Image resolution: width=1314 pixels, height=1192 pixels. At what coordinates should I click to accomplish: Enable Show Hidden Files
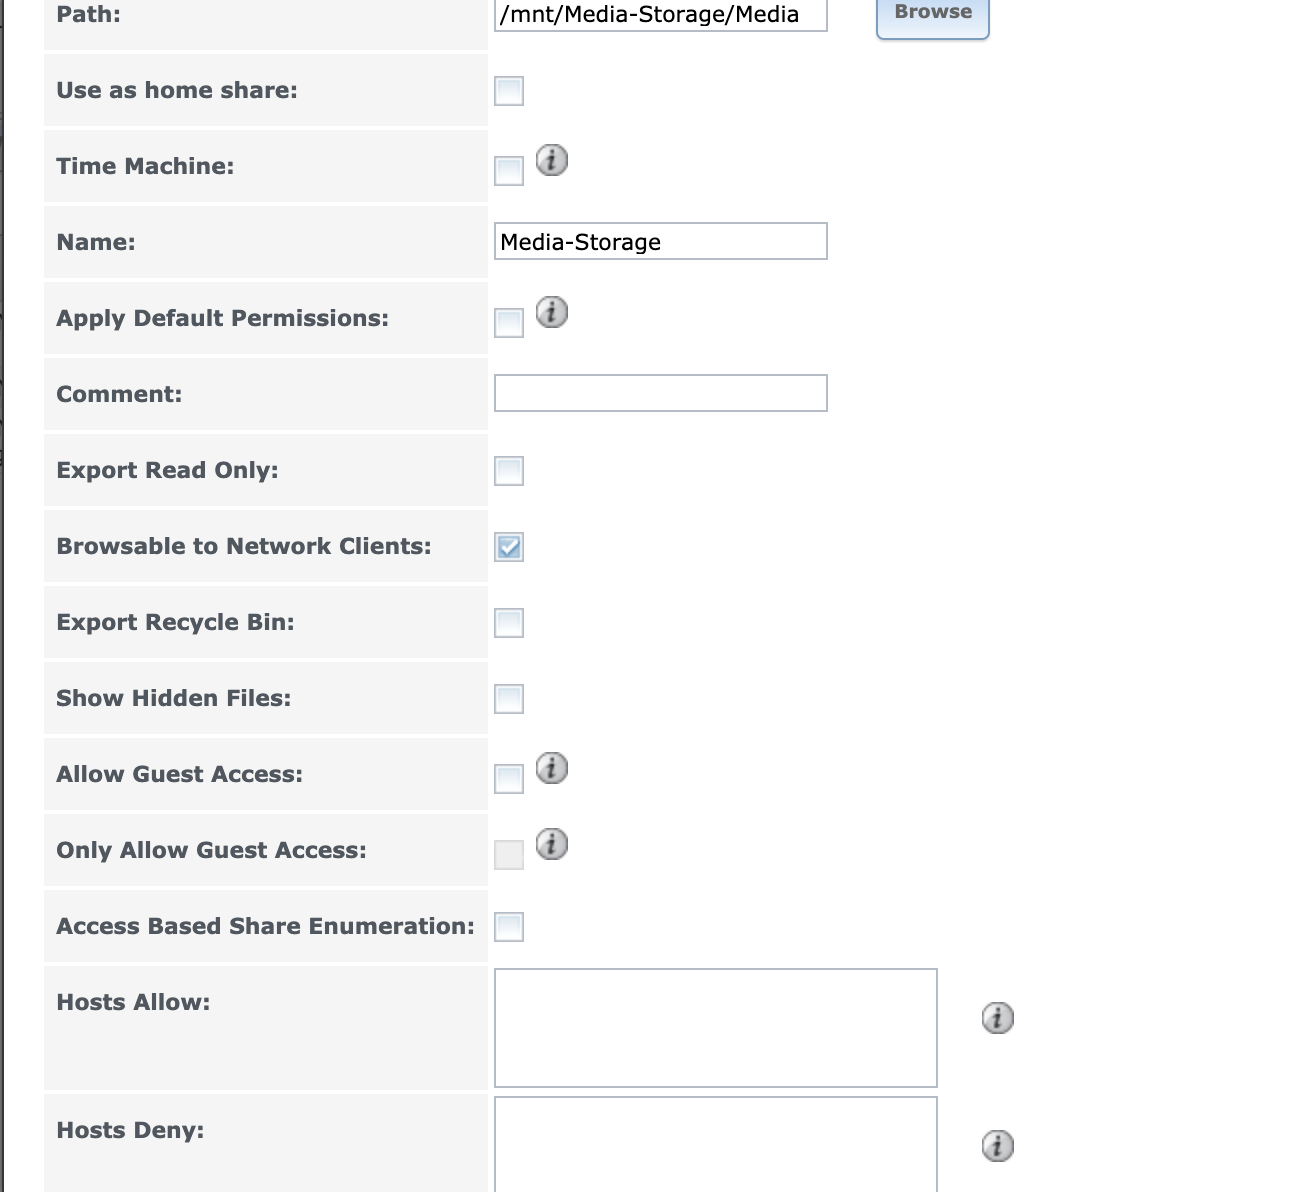(x=509, y=699)
